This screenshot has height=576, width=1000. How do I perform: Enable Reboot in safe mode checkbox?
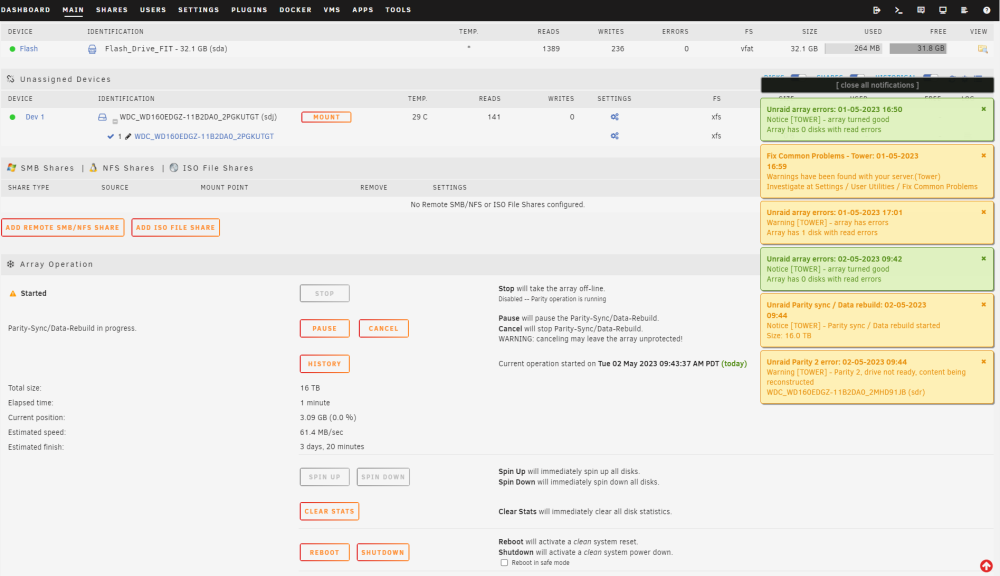504,563
